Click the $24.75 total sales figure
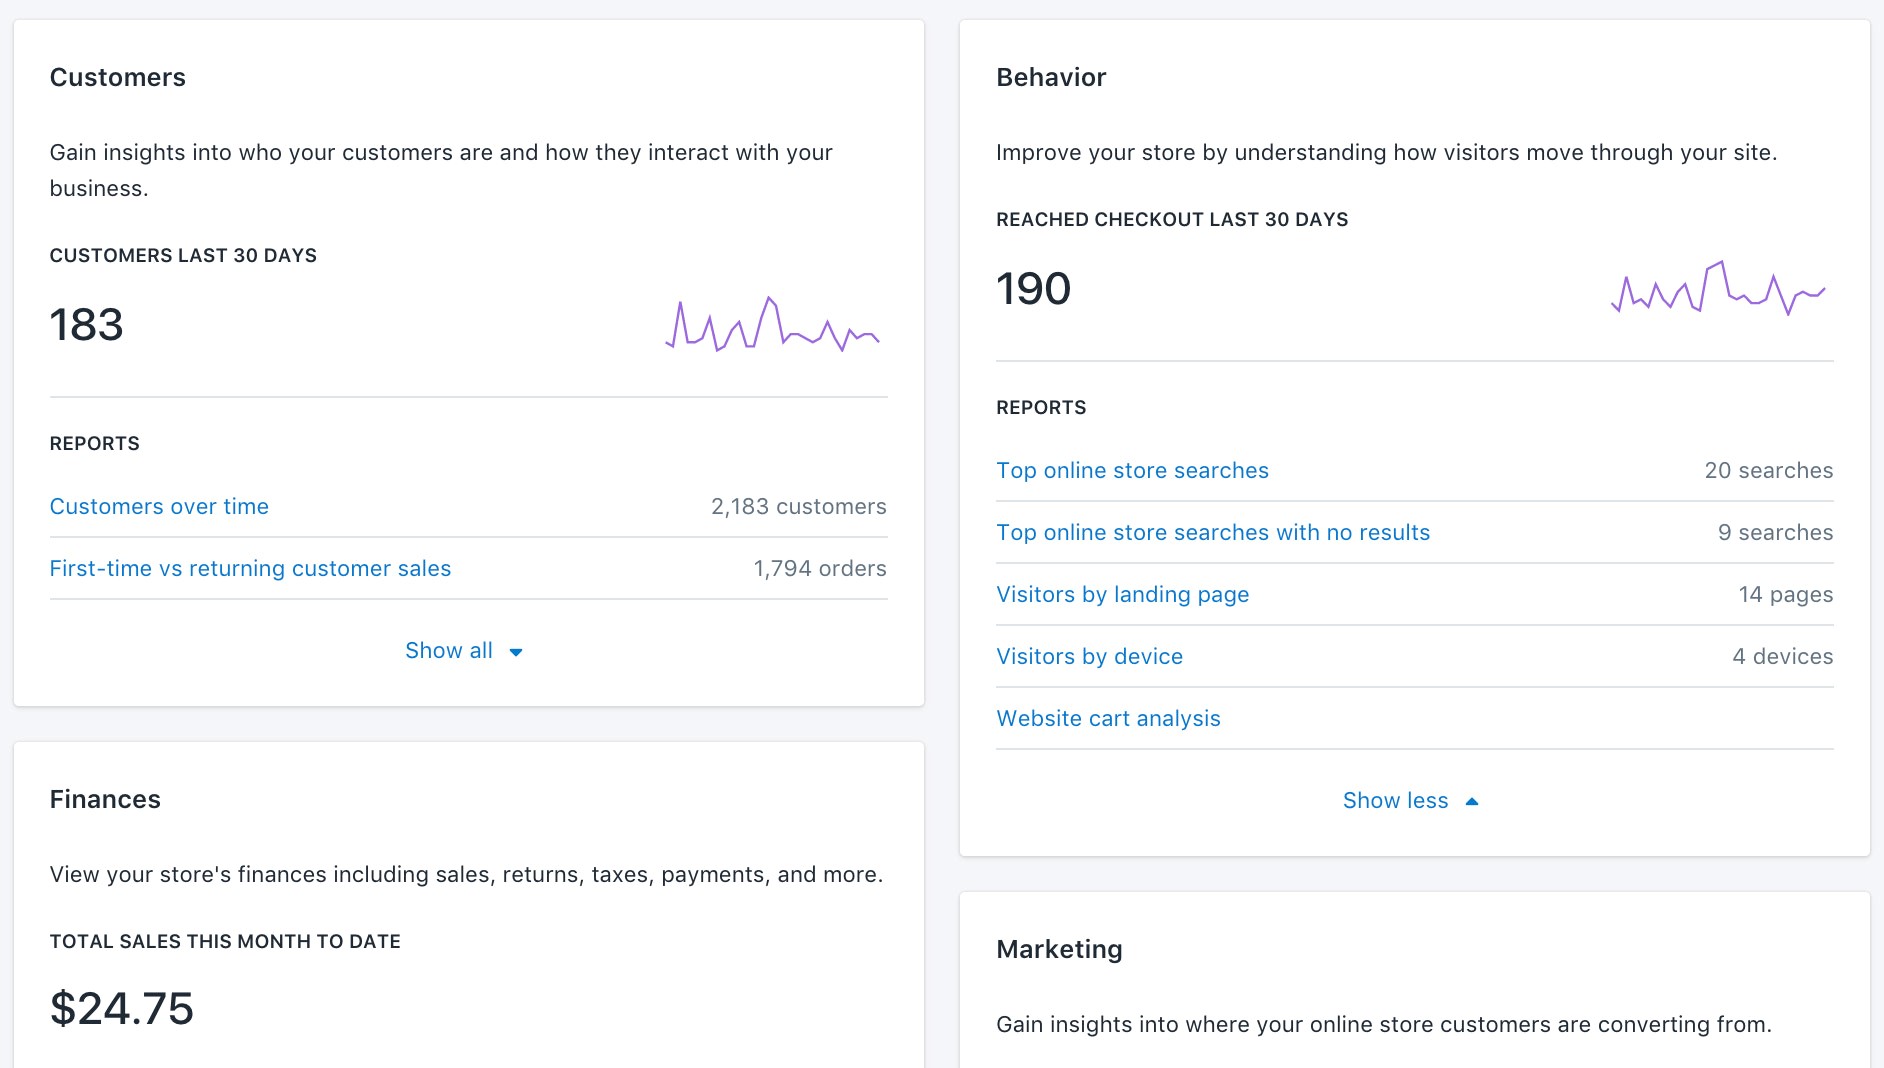Image resolution: width=1884 pixels, height=1068 pixels. (122, 1008)
